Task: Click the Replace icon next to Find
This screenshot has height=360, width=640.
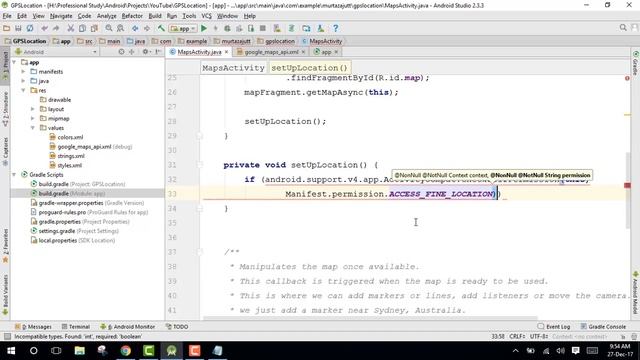Action: click(120, 29)
